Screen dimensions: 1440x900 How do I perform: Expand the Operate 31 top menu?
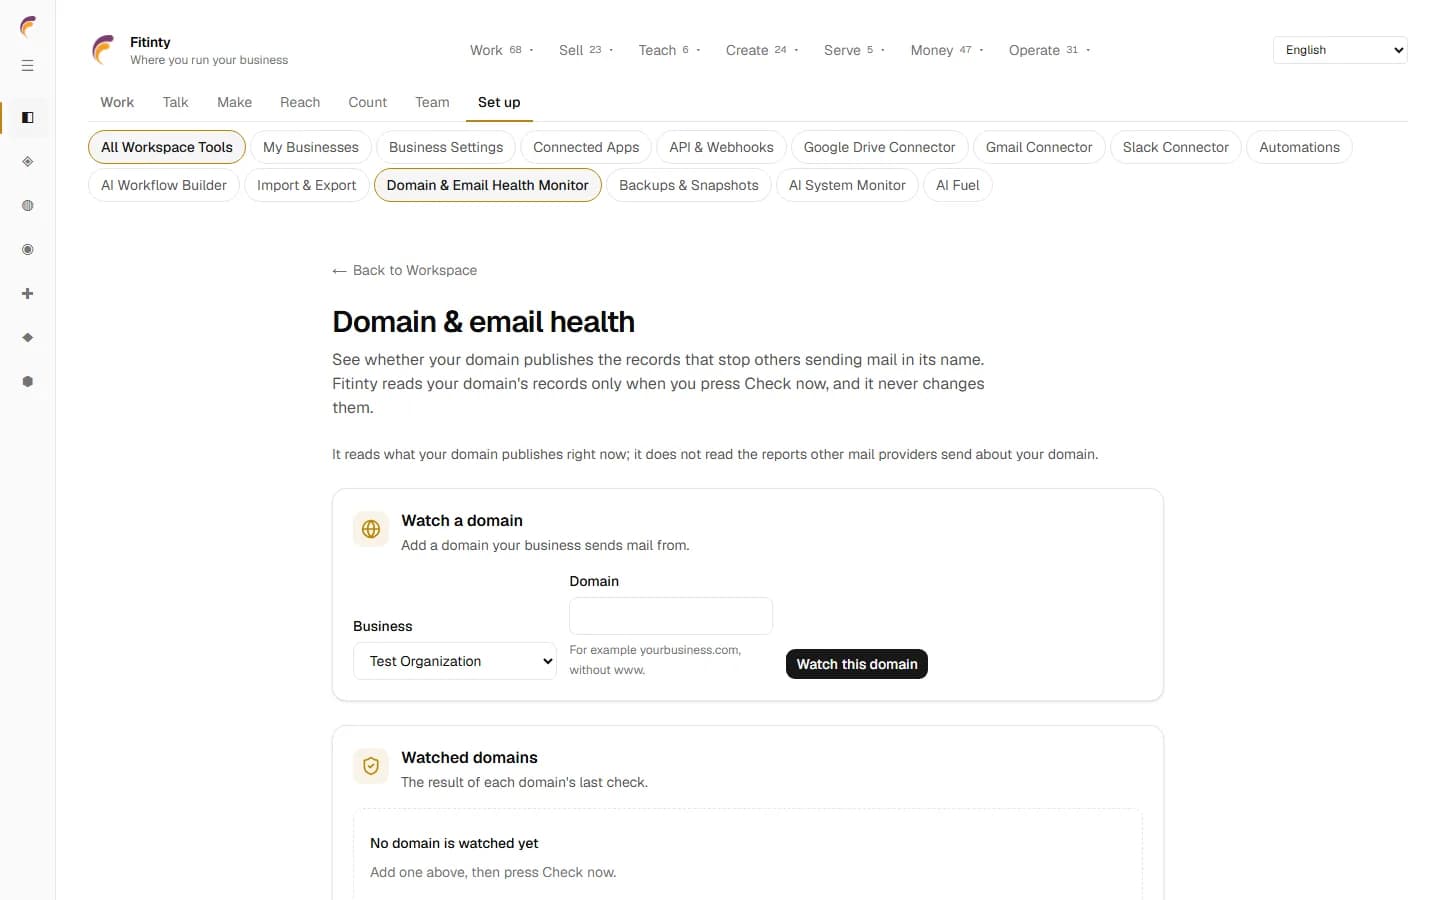pyautogui.click(x=1049, y=50)
